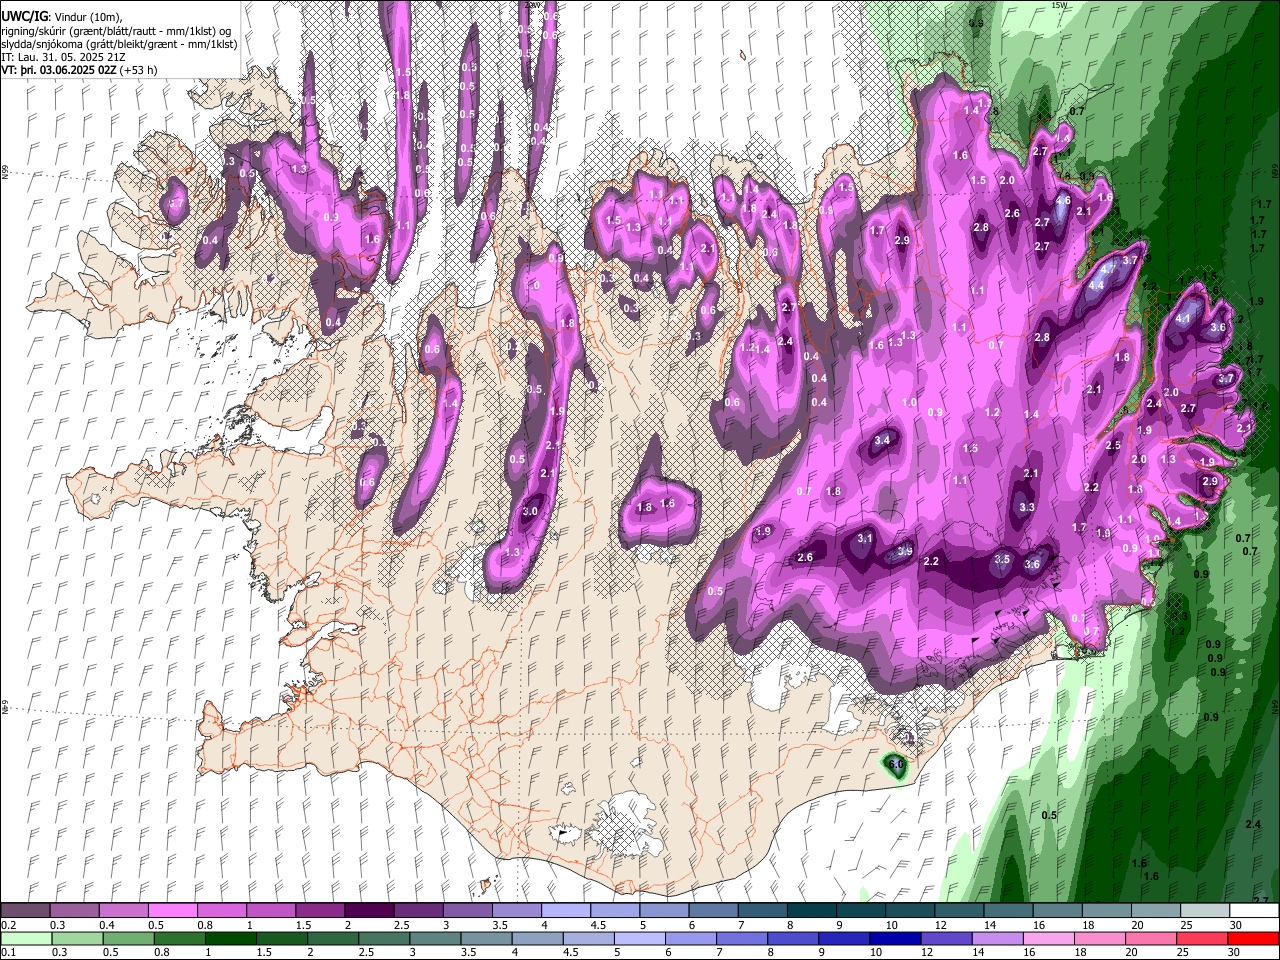Image resolution: width=1280 pixels, height=960 pixels.
Task: Click the pale green rain-scale swatch for 0.1–0.3
Action: point(25,939)
